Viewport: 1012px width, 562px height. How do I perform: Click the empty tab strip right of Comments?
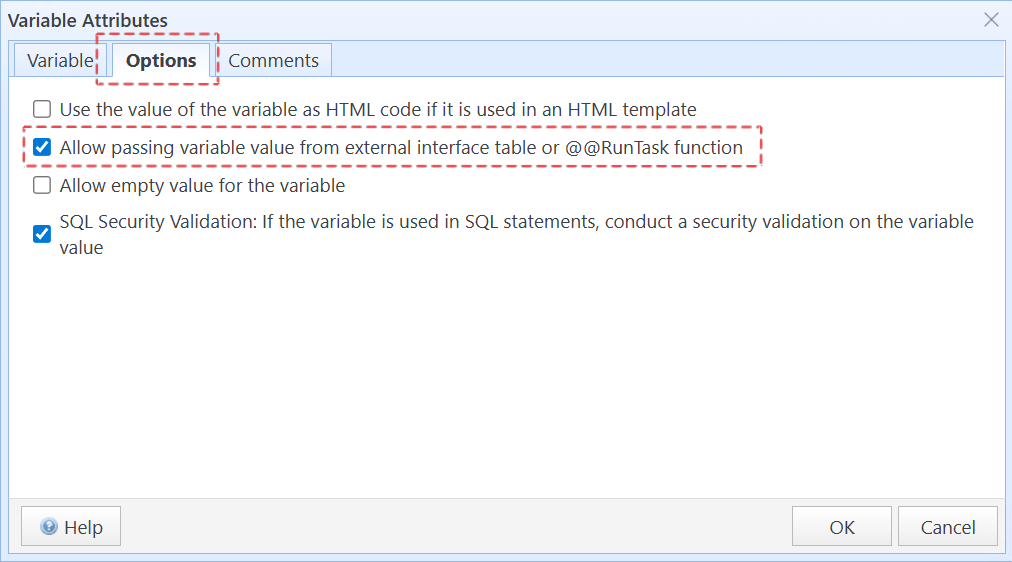coord(660,60)
